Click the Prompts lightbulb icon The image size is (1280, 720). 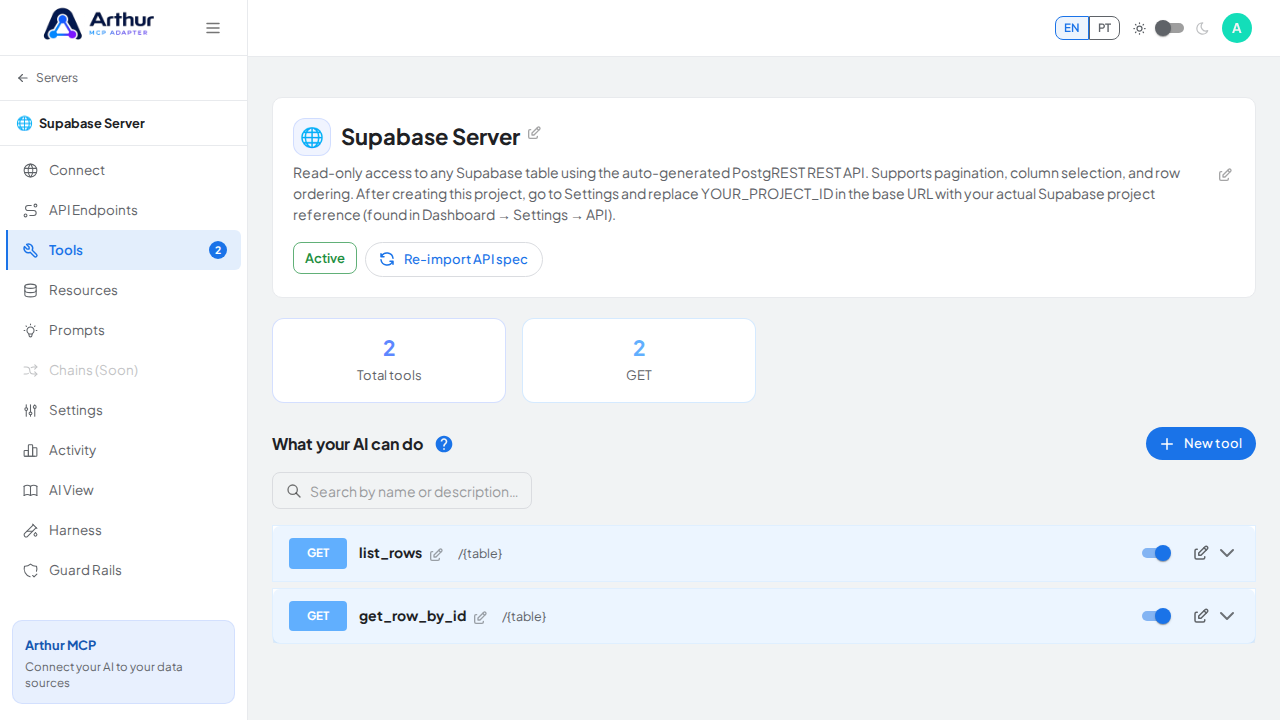click(x=31, y=330)
